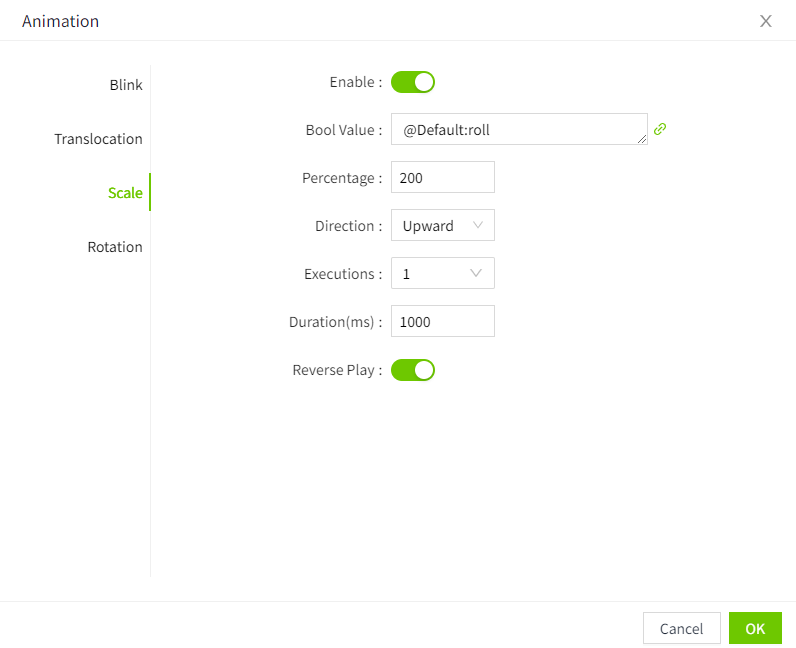Select the Scale tab

click(x=125, y=193)
